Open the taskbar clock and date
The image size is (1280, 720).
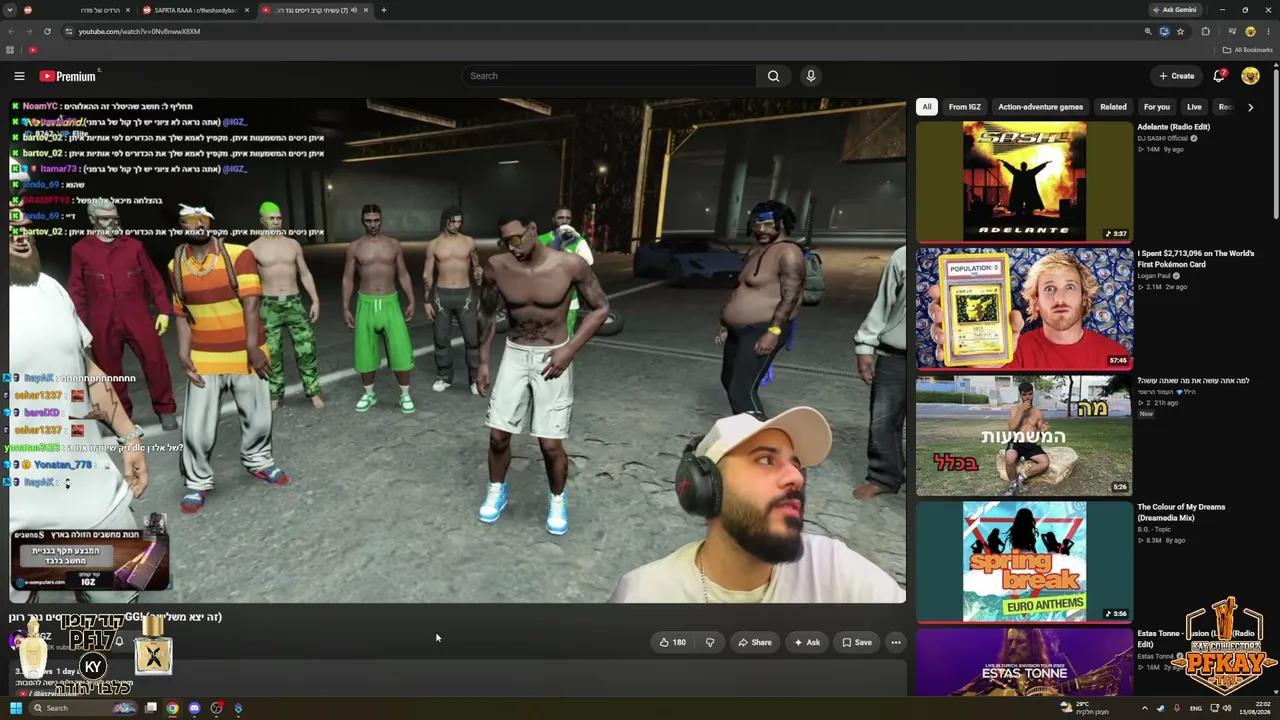pyautogui.click(x=1257, y=708)
